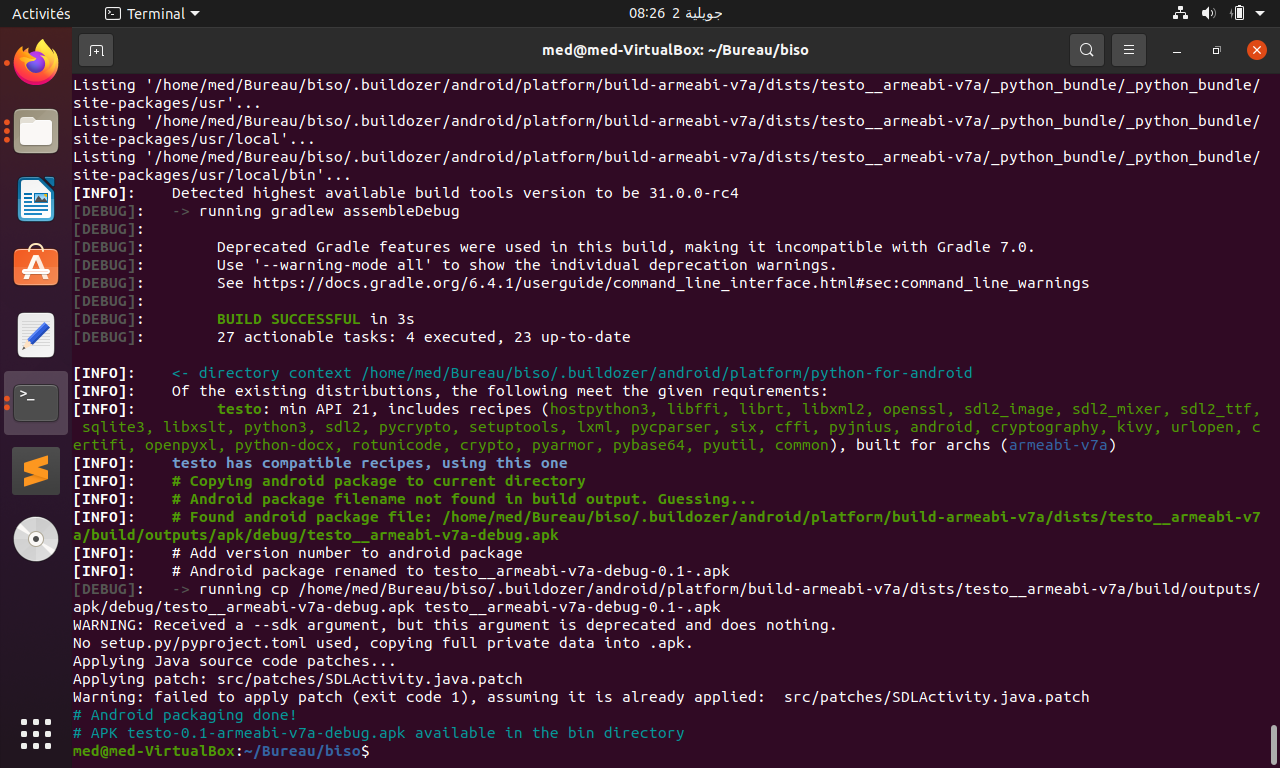
Task: Open the terminal hamburger menu
Action: (x=1128, y=49)
